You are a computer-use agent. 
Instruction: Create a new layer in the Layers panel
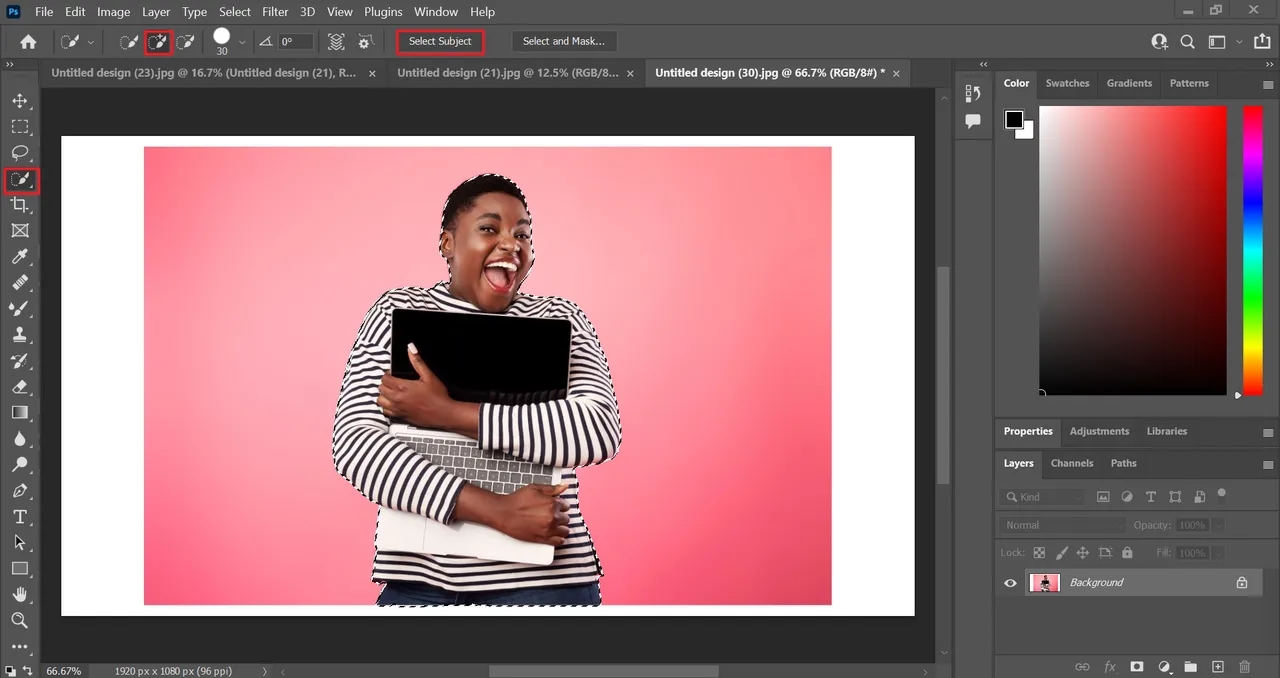pos(1218,666)
